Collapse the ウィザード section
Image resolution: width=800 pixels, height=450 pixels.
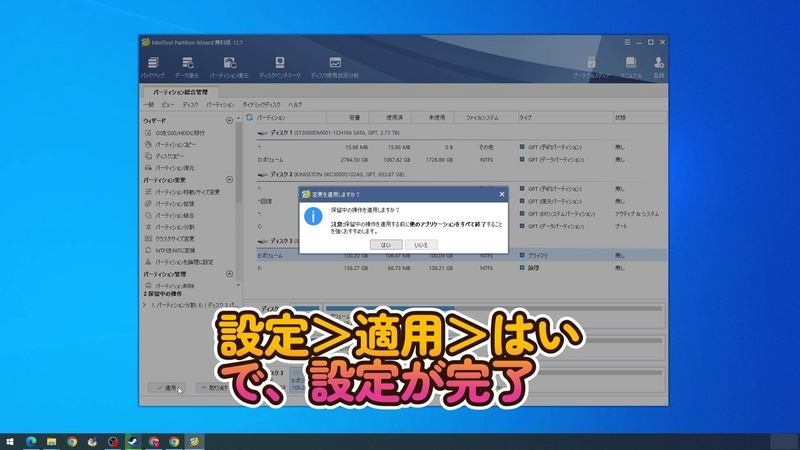pos(229,120)
